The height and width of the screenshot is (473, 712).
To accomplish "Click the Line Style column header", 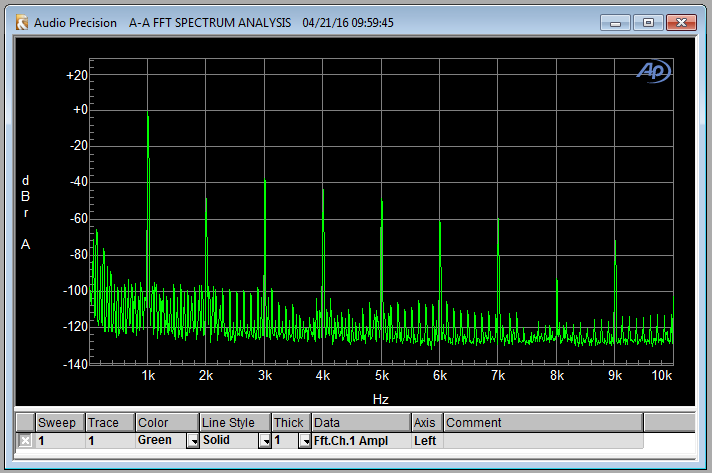I will (235, 423).
